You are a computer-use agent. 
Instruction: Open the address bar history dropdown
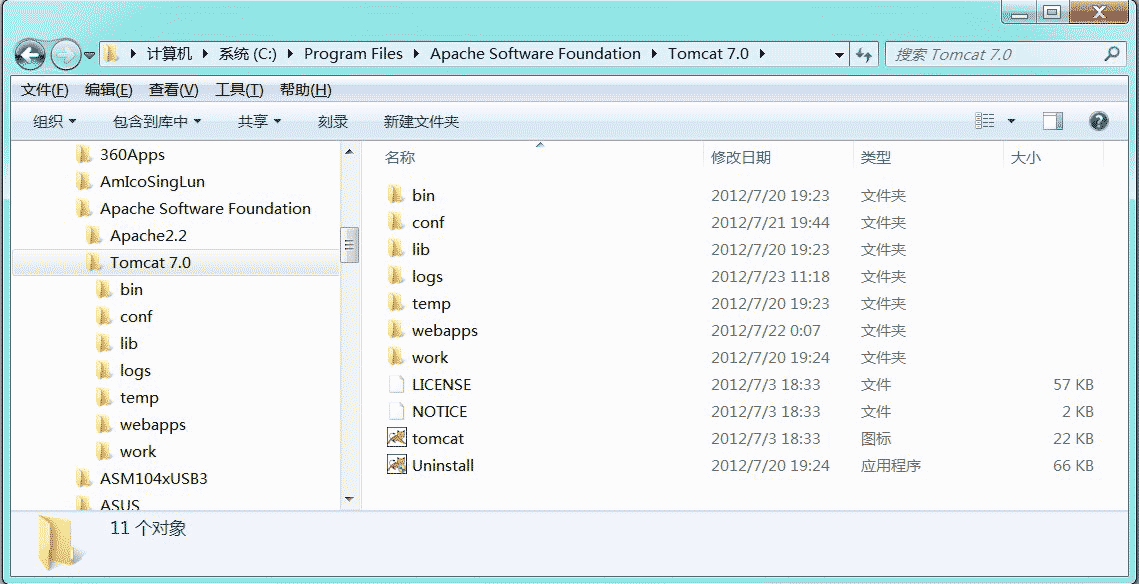pyautogui.click(x=839, y=54)
